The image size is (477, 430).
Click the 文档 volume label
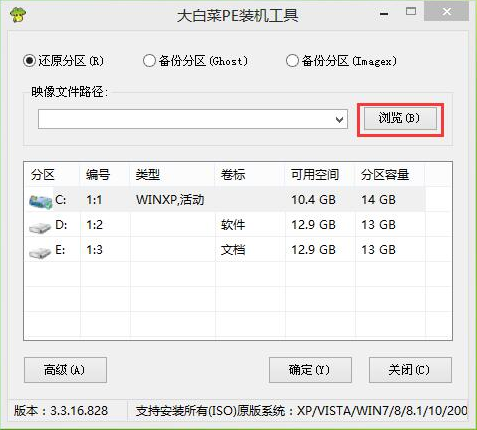233,250
